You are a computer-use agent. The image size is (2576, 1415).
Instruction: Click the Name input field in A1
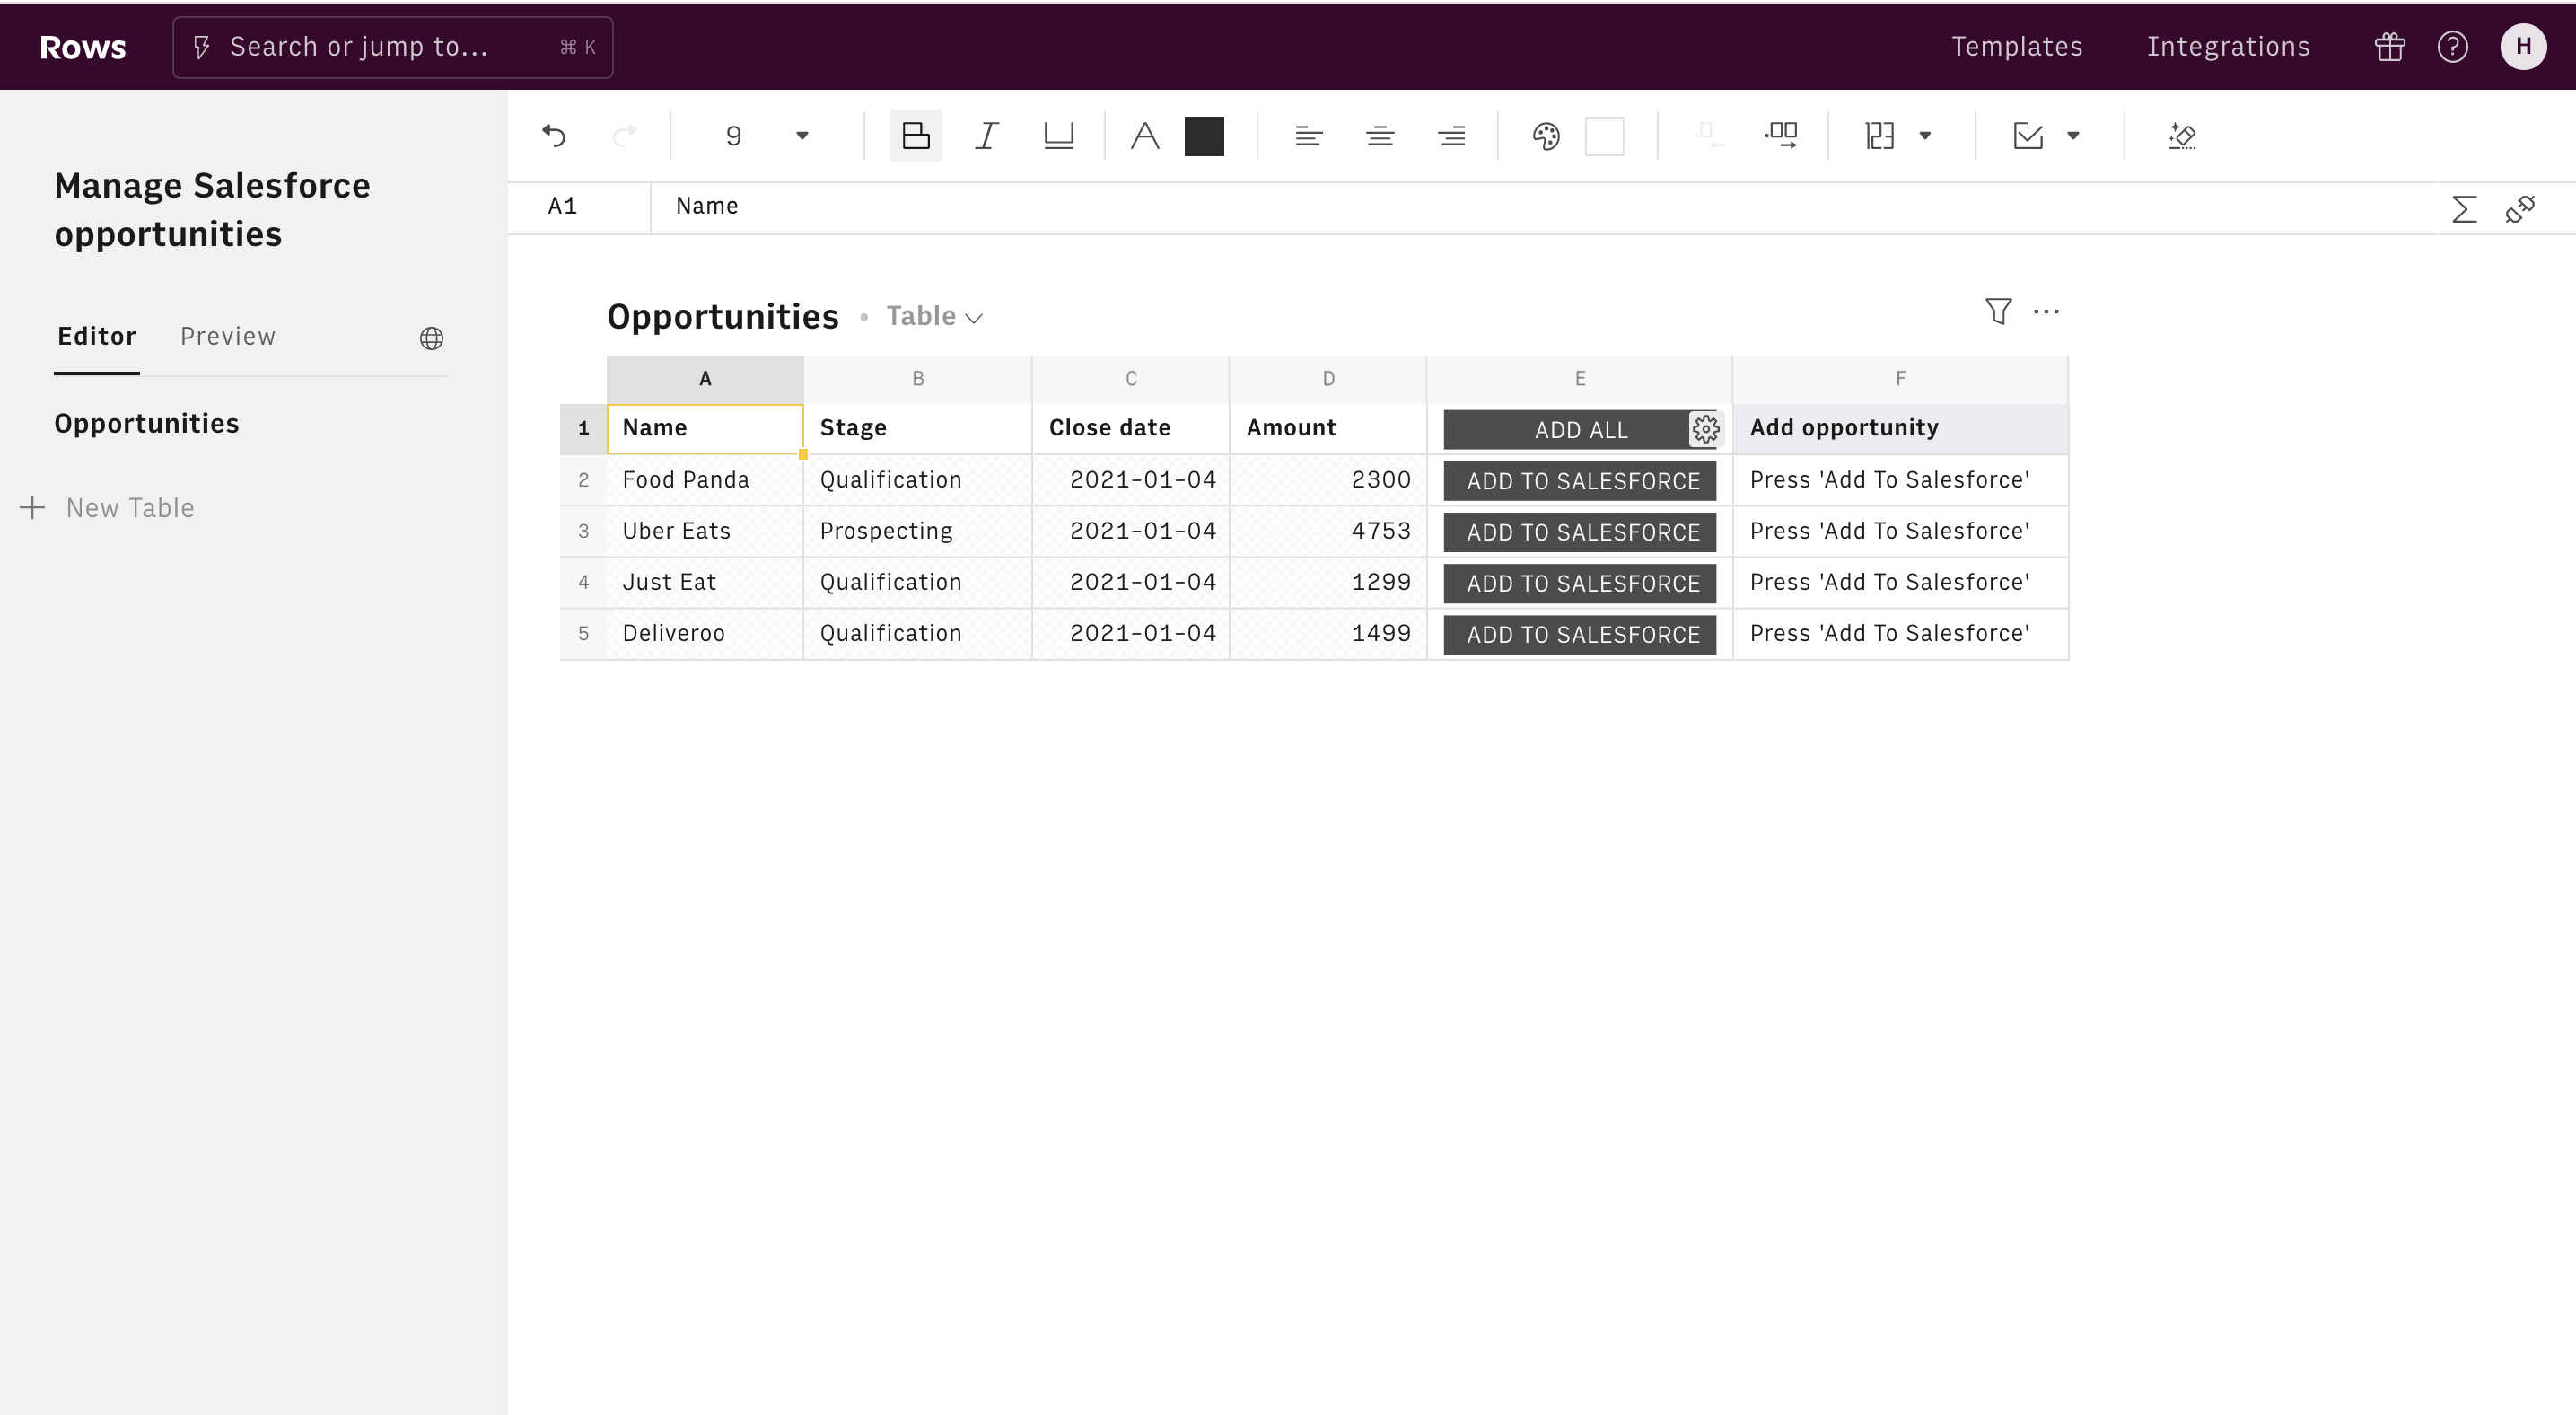705,427
